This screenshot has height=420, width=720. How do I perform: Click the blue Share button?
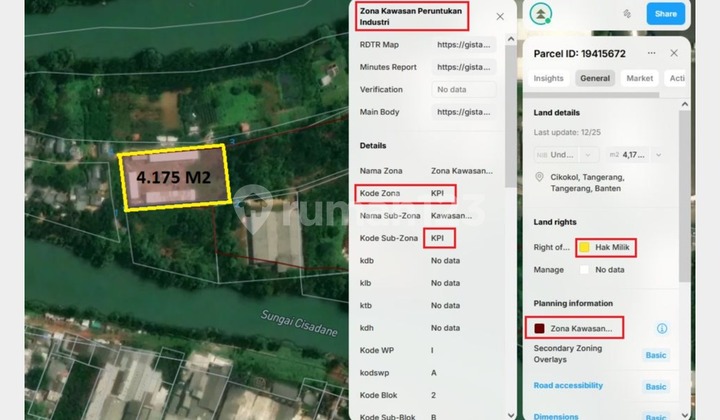665,14
